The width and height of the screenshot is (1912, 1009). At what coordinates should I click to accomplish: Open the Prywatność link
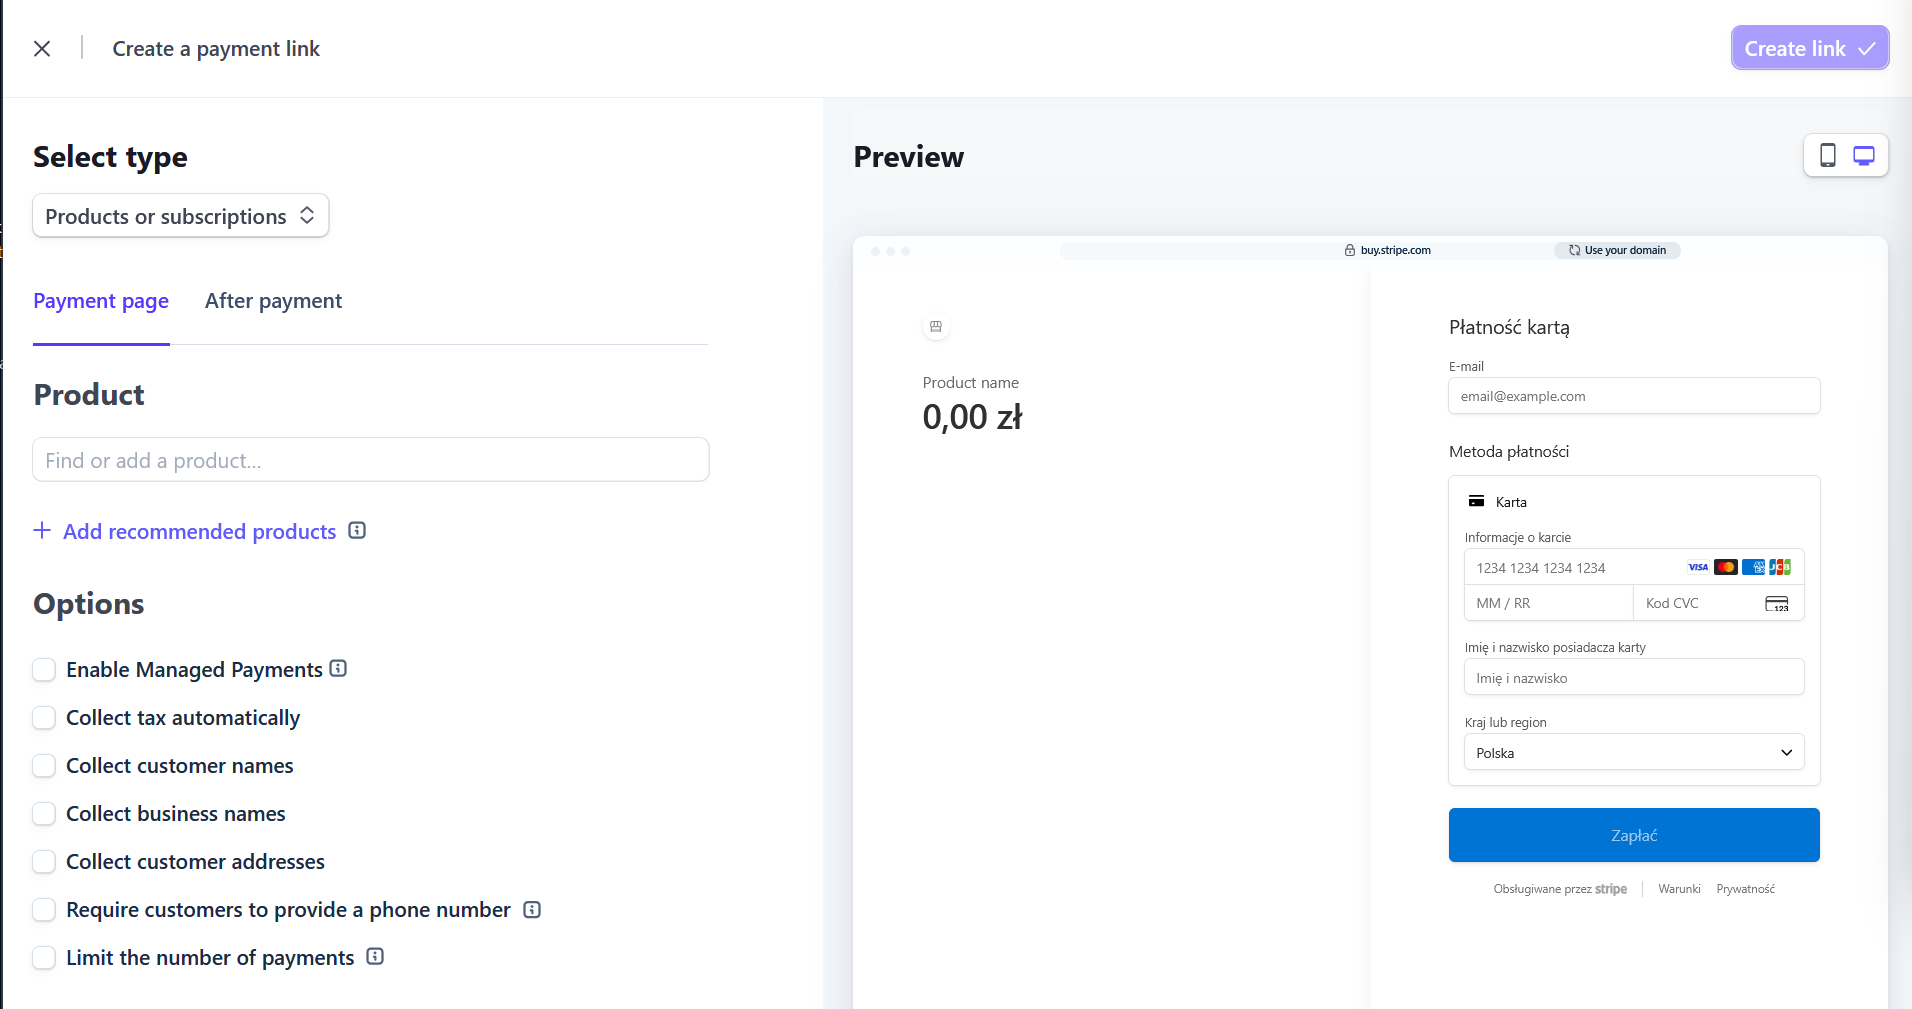point(1746,889)
